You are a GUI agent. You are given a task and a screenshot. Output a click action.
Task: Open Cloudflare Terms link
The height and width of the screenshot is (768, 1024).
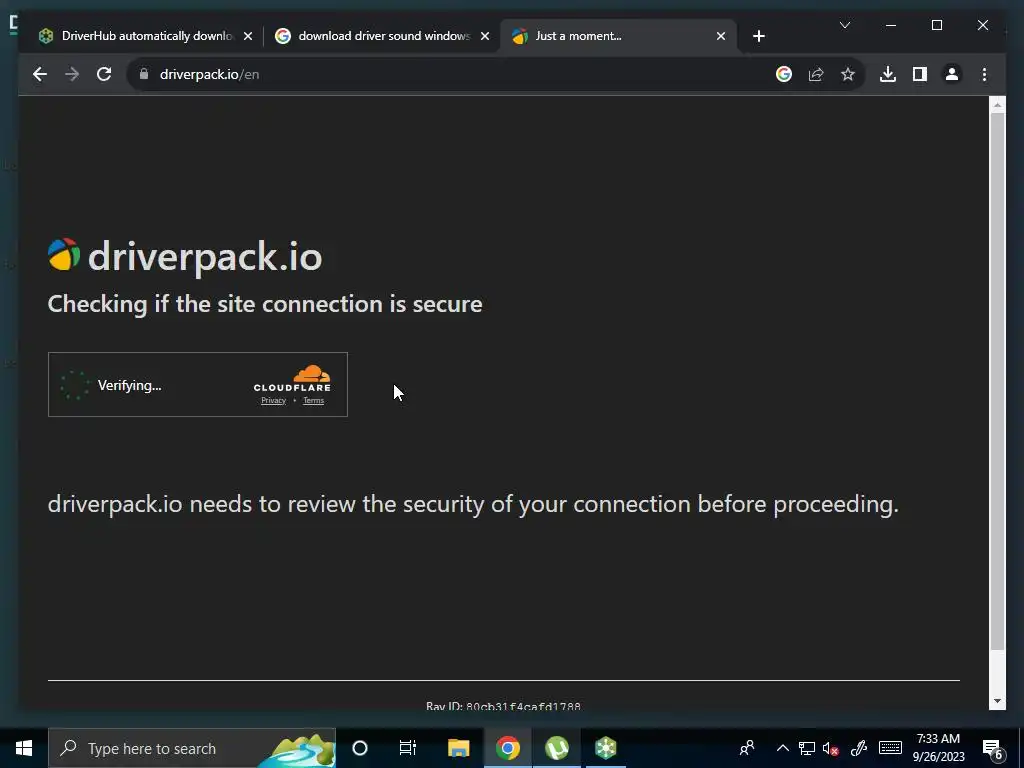point(313,400)
